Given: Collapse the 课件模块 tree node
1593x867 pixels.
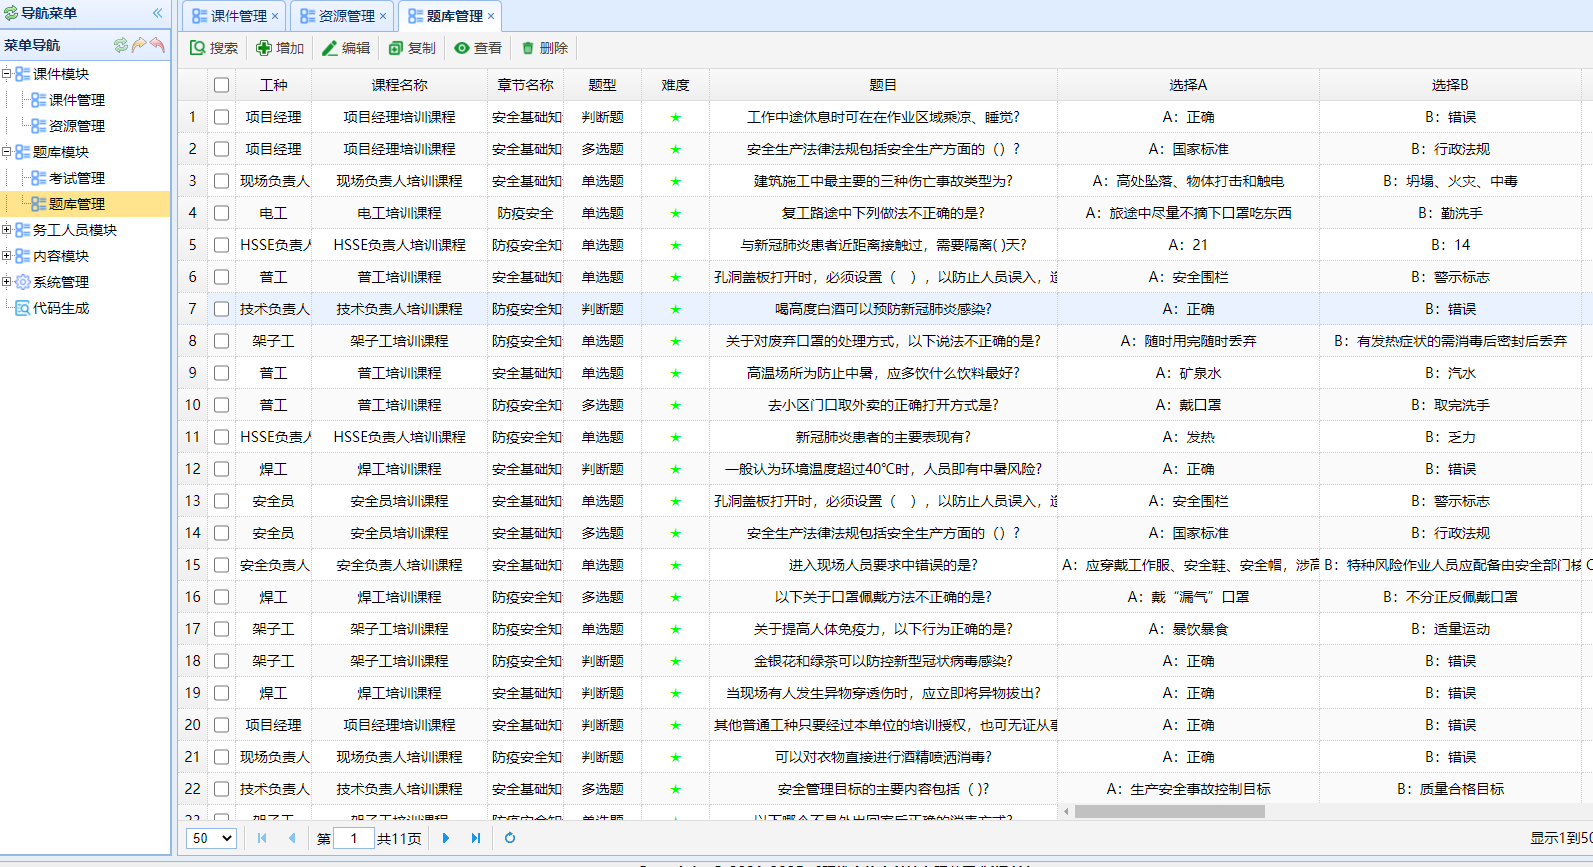Looking at the screenshot, I should coord(7,73).
